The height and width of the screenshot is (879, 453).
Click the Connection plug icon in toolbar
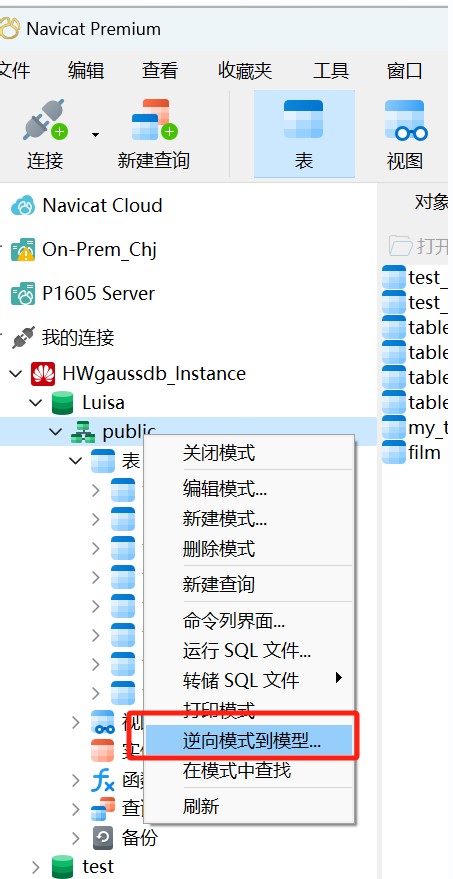(45, 121)
